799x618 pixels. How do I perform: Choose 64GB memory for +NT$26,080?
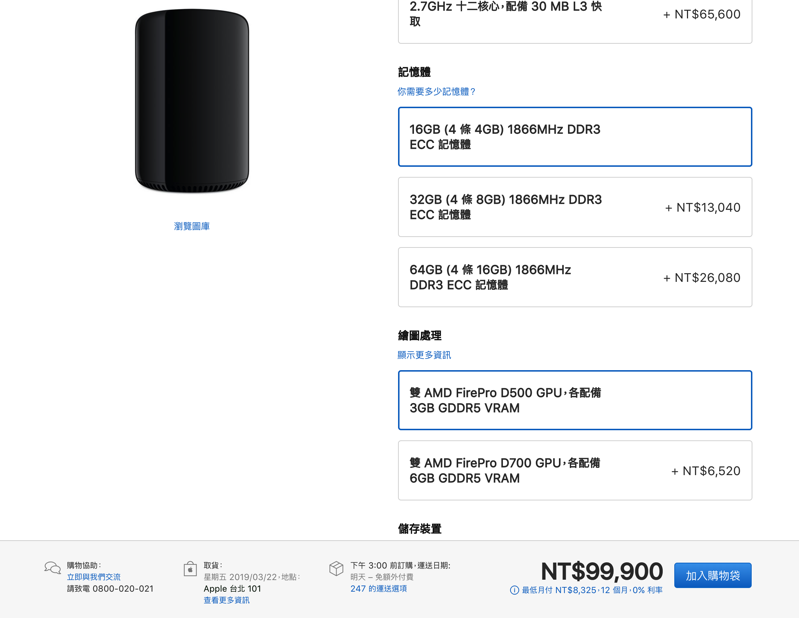tap(575, 277)
